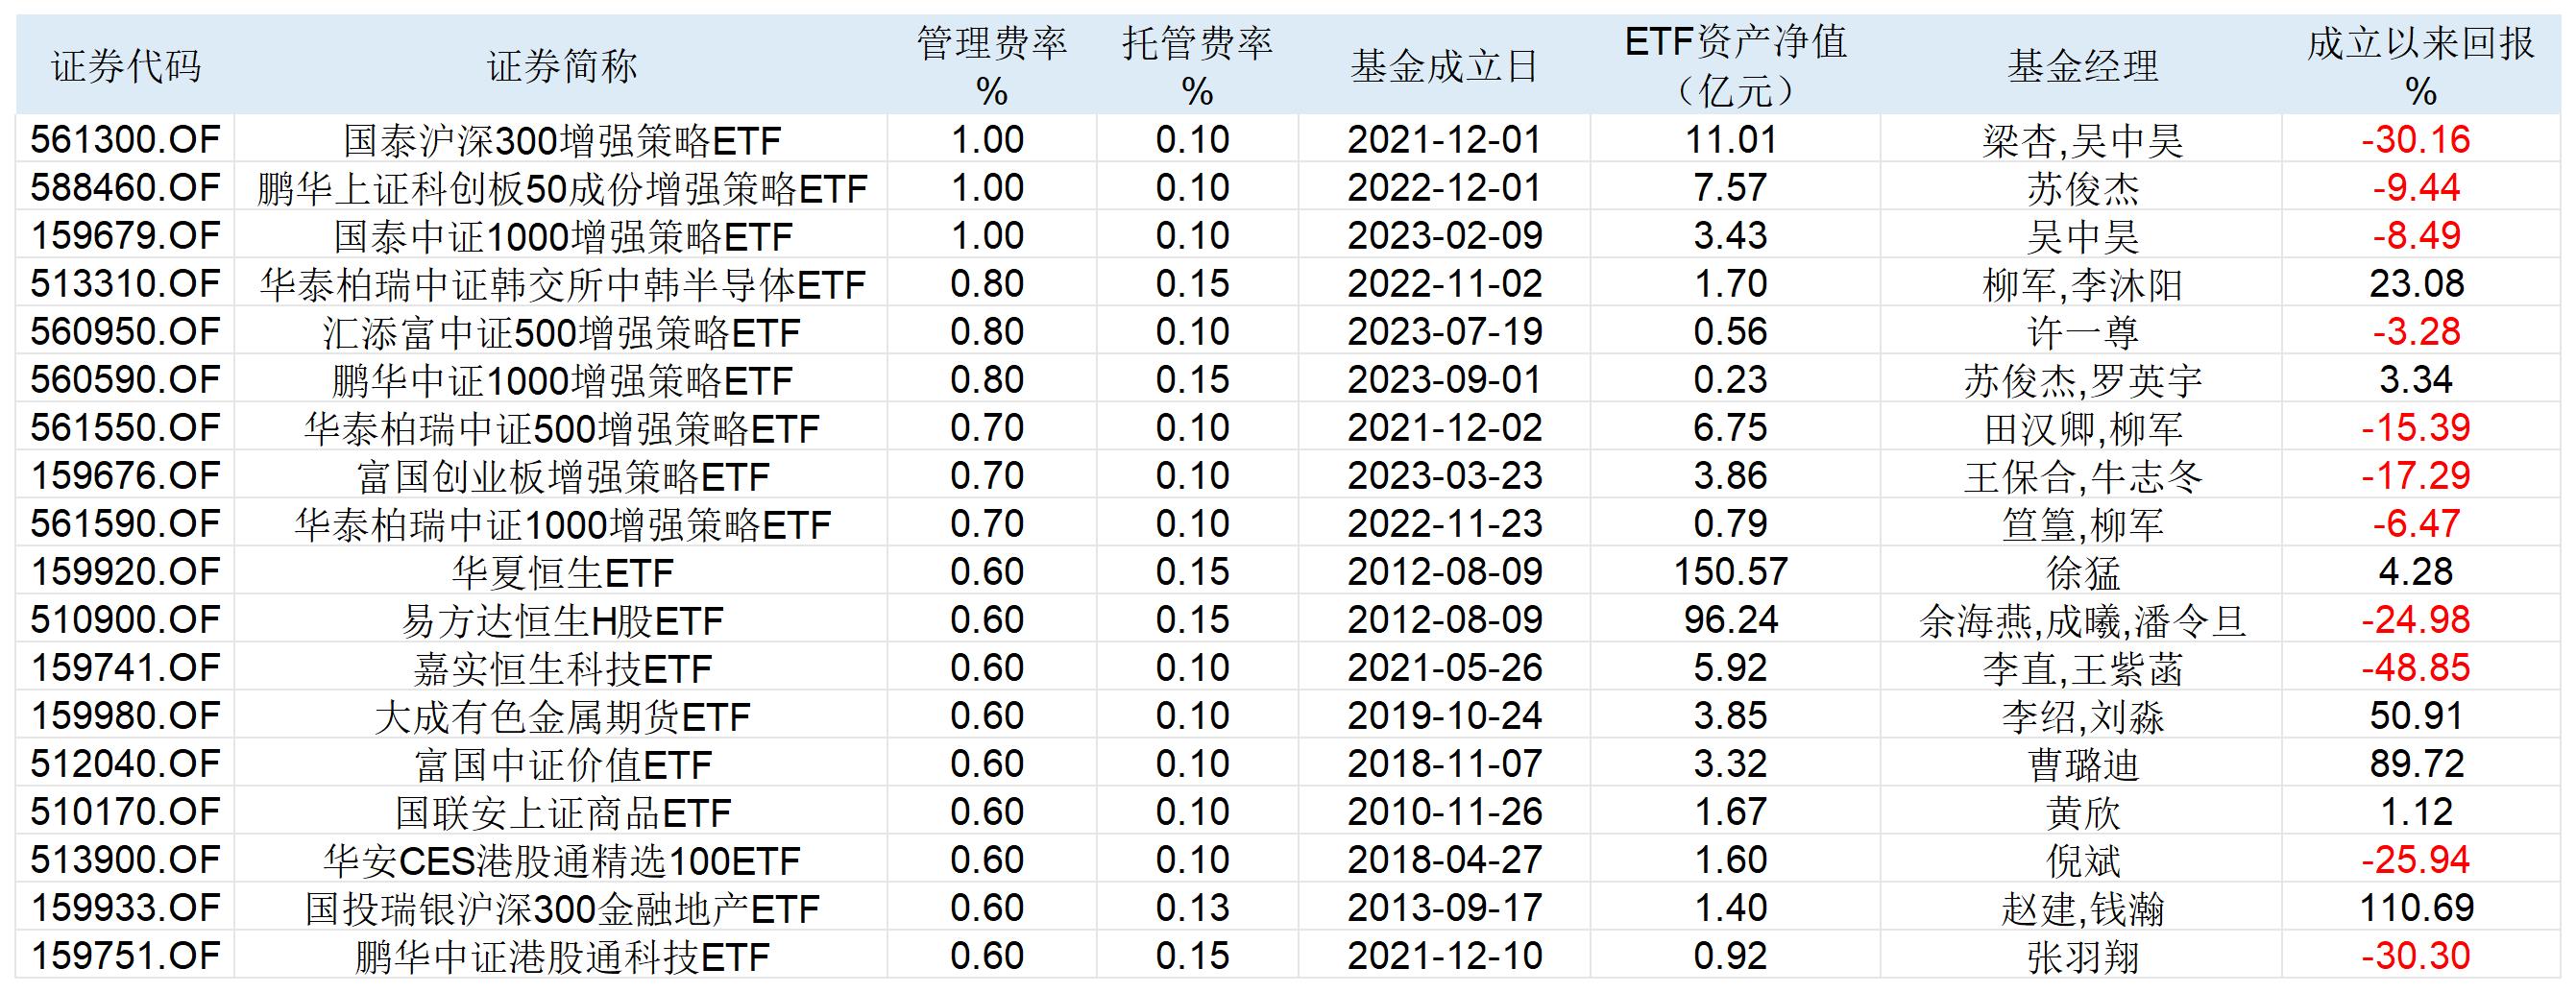Select the 基金经理 column header
This screenshot has width=2576, height=993.
2082,67
